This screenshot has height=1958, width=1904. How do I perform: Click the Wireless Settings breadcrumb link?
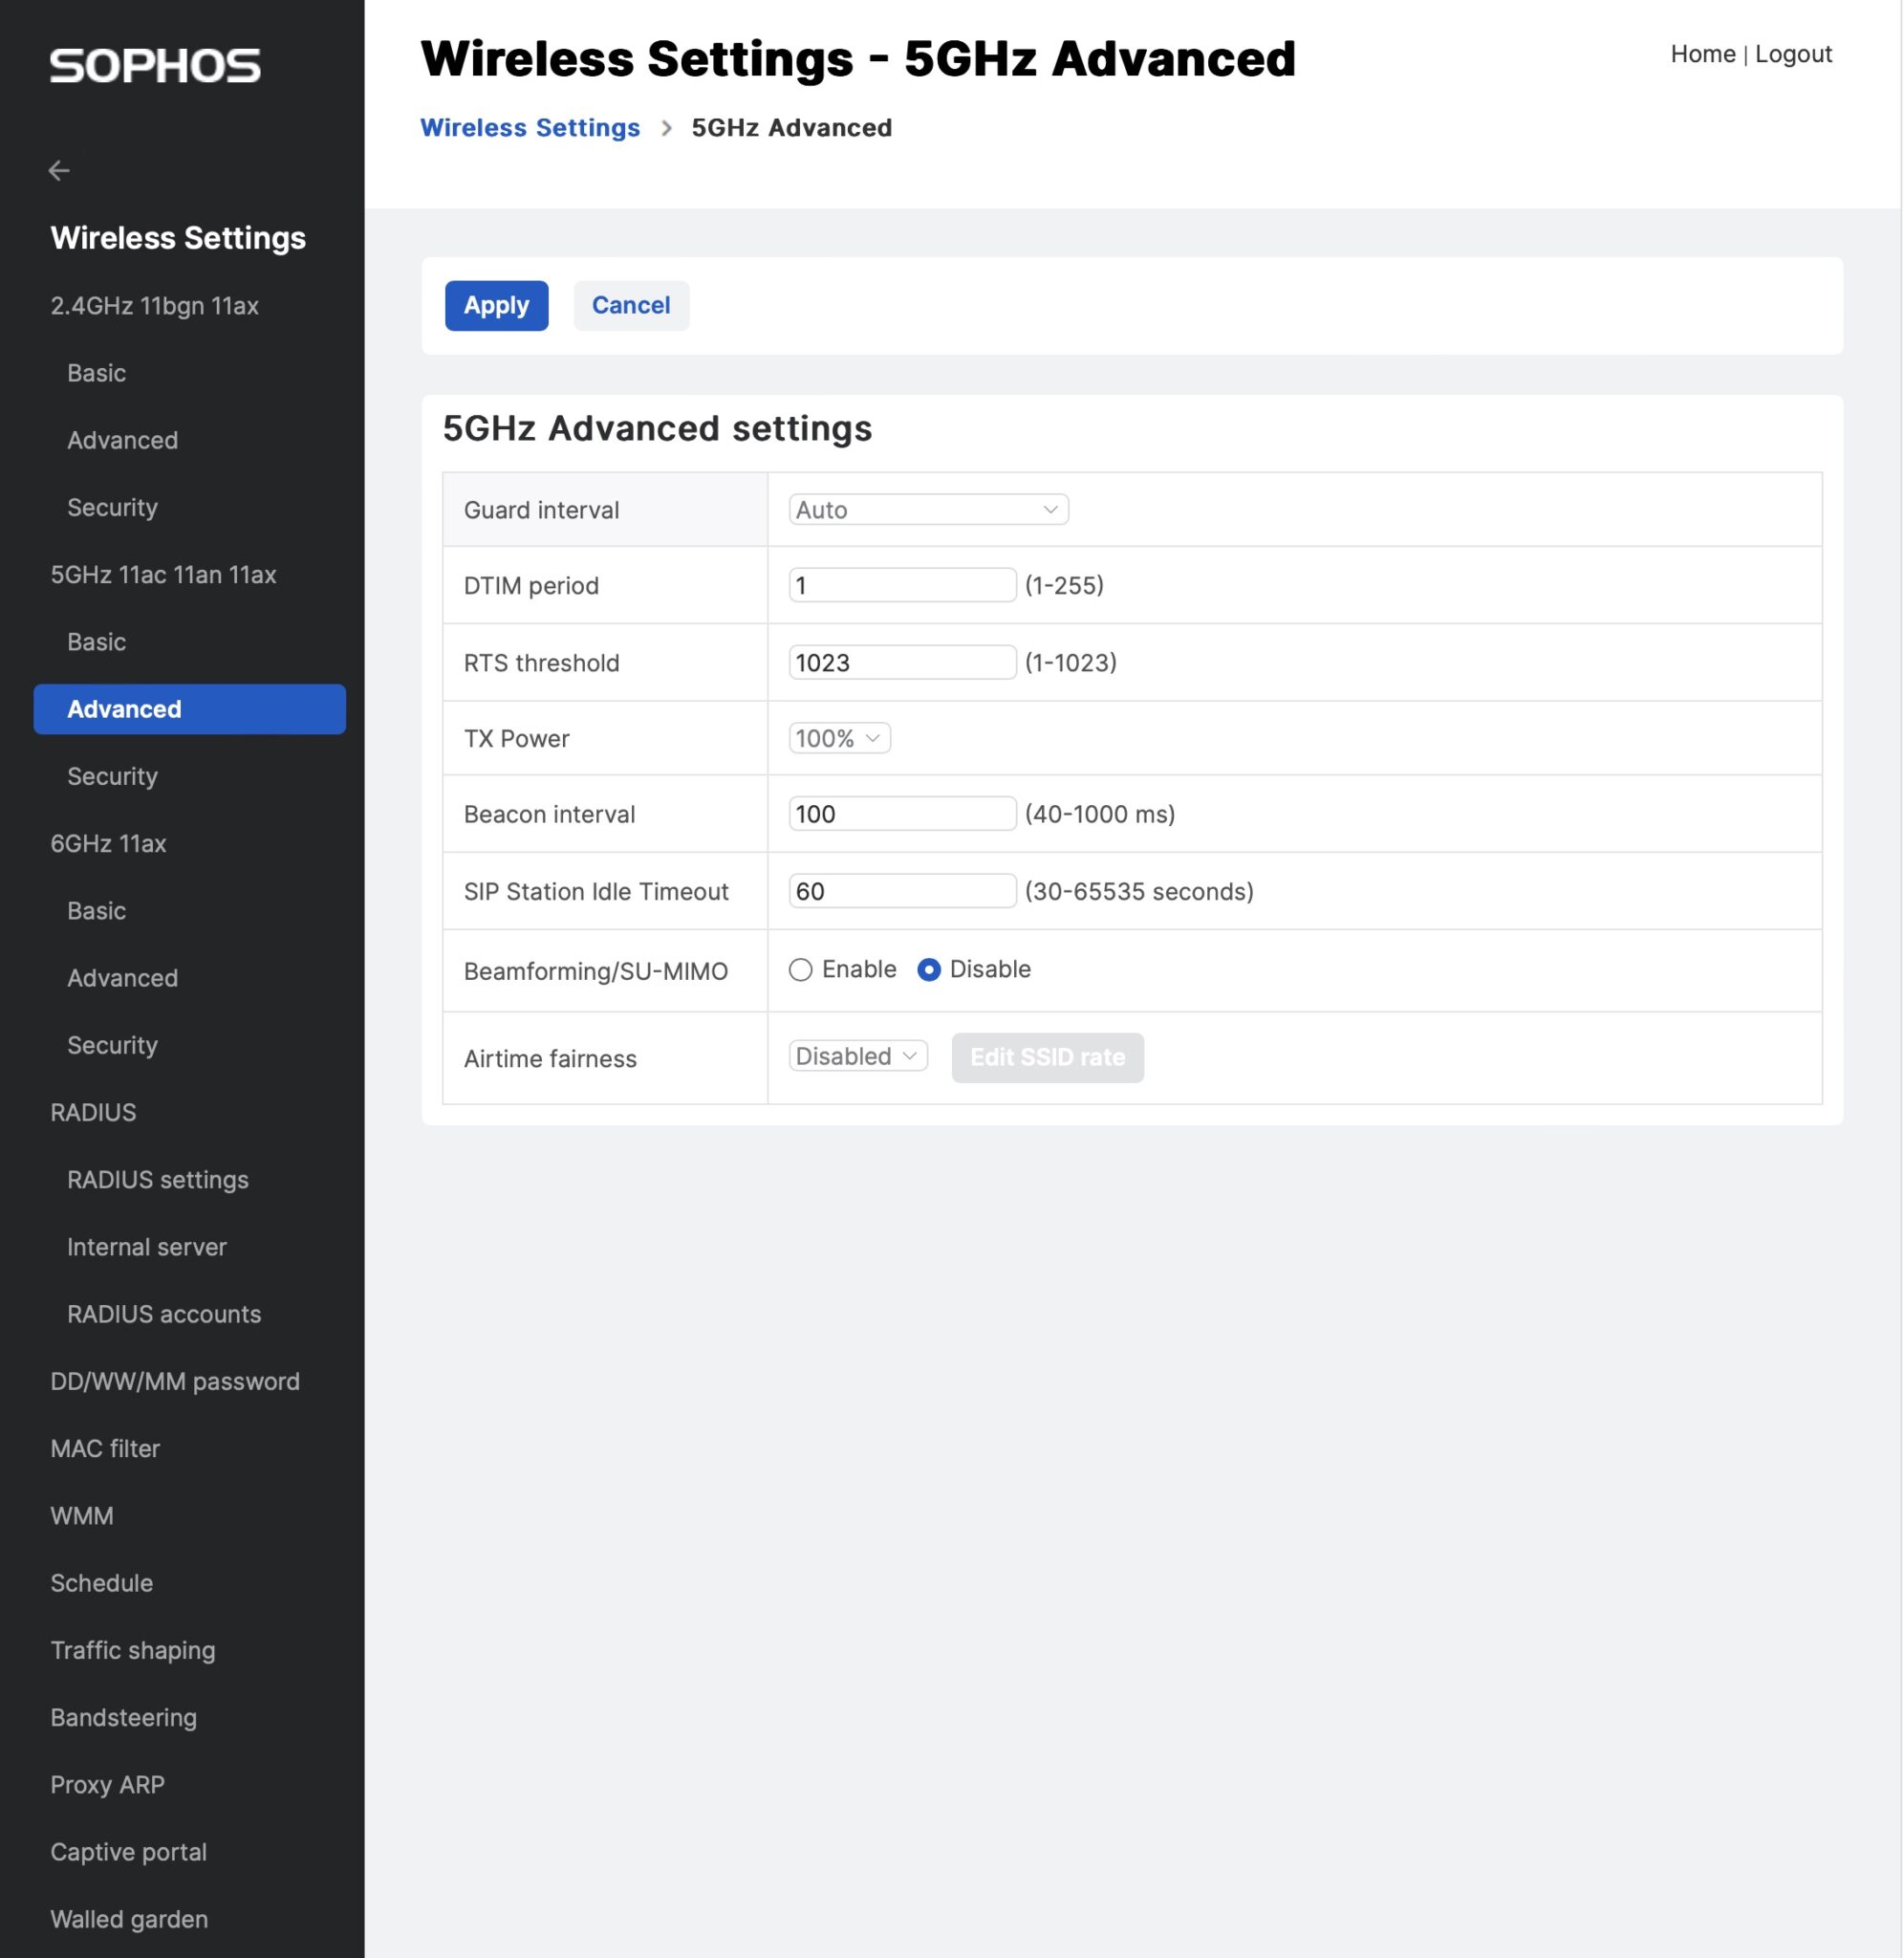coord(529,128)
